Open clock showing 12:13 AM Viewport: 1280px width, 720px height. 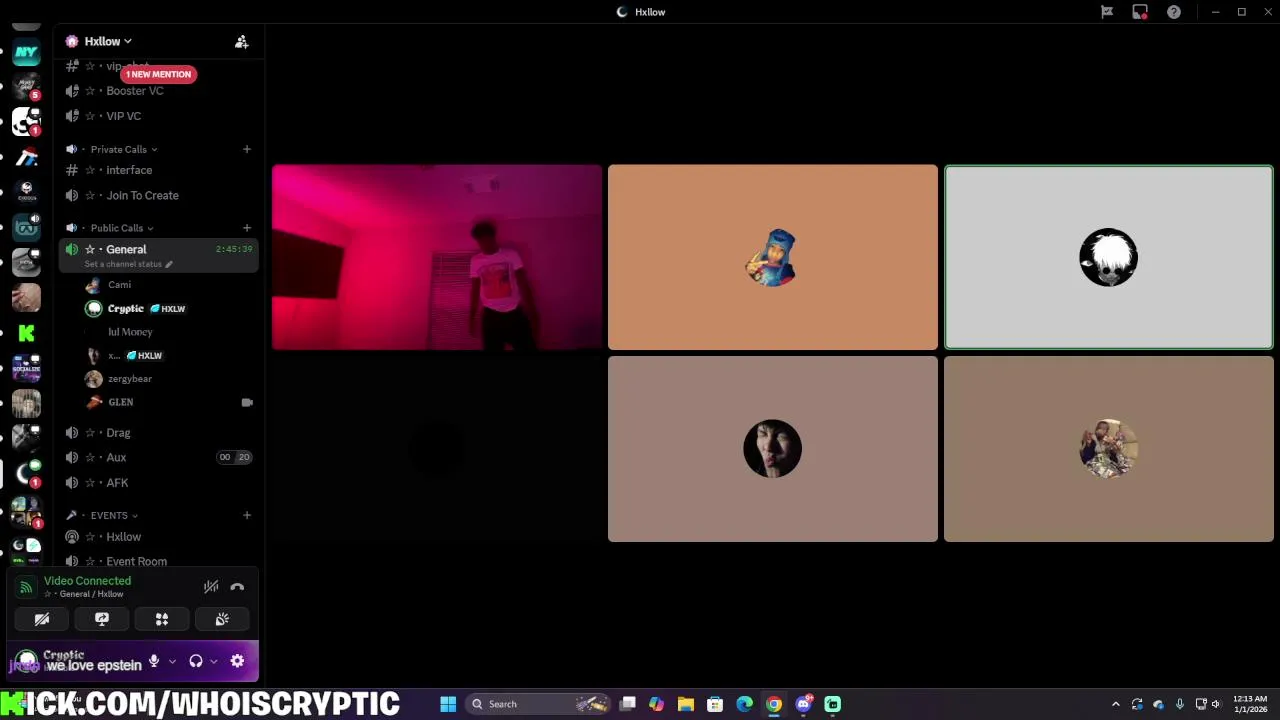pyautogui.click(x=1250, y=704)
